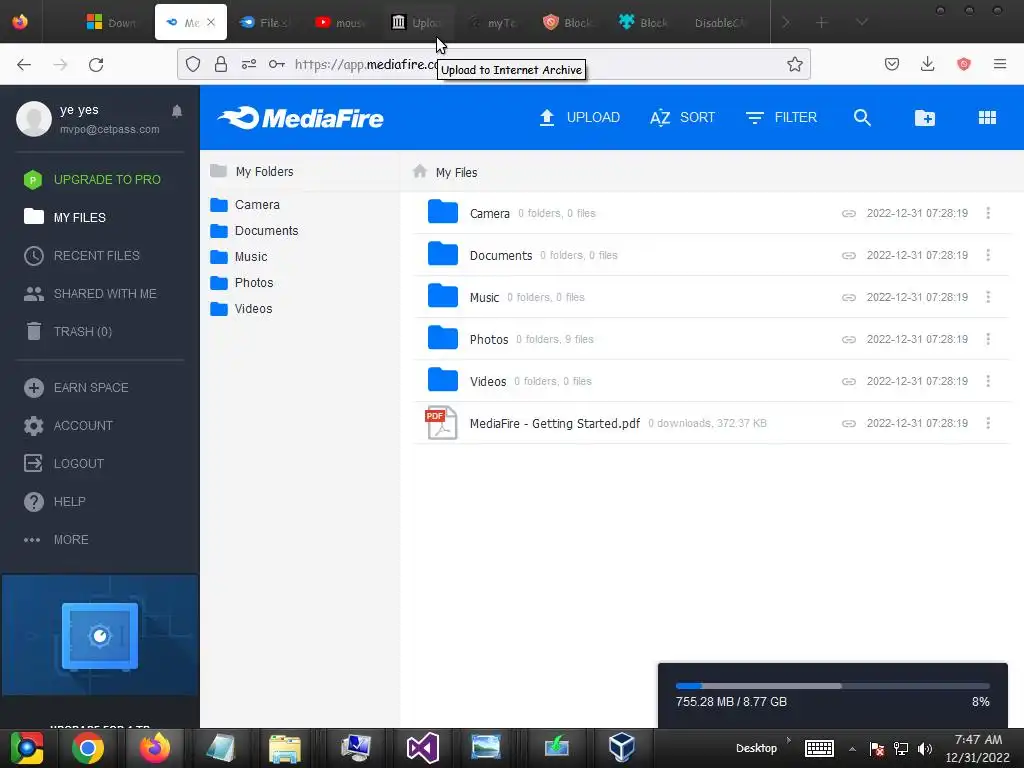This screenshot has width=1024, height=768.
Task: Switch to the File sharing MediaFire tab
Action: [264, 22]
